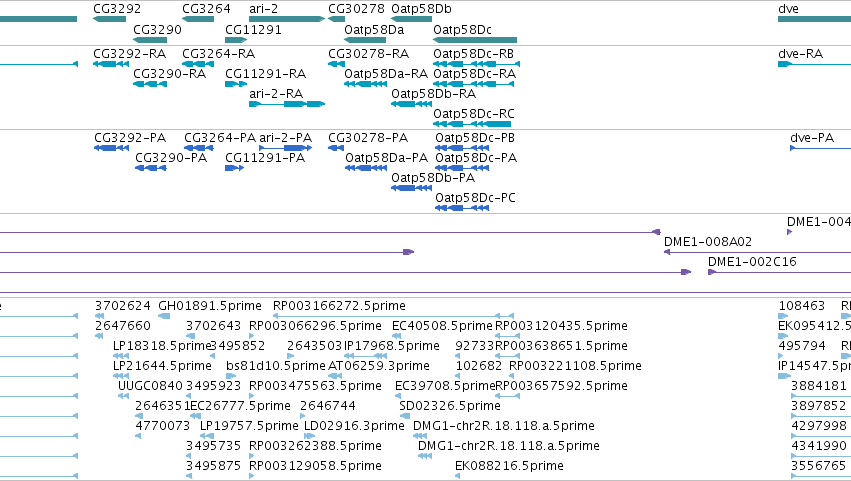
Task: Click BAC clone DME1-002C16
Action: pos(752,262)
